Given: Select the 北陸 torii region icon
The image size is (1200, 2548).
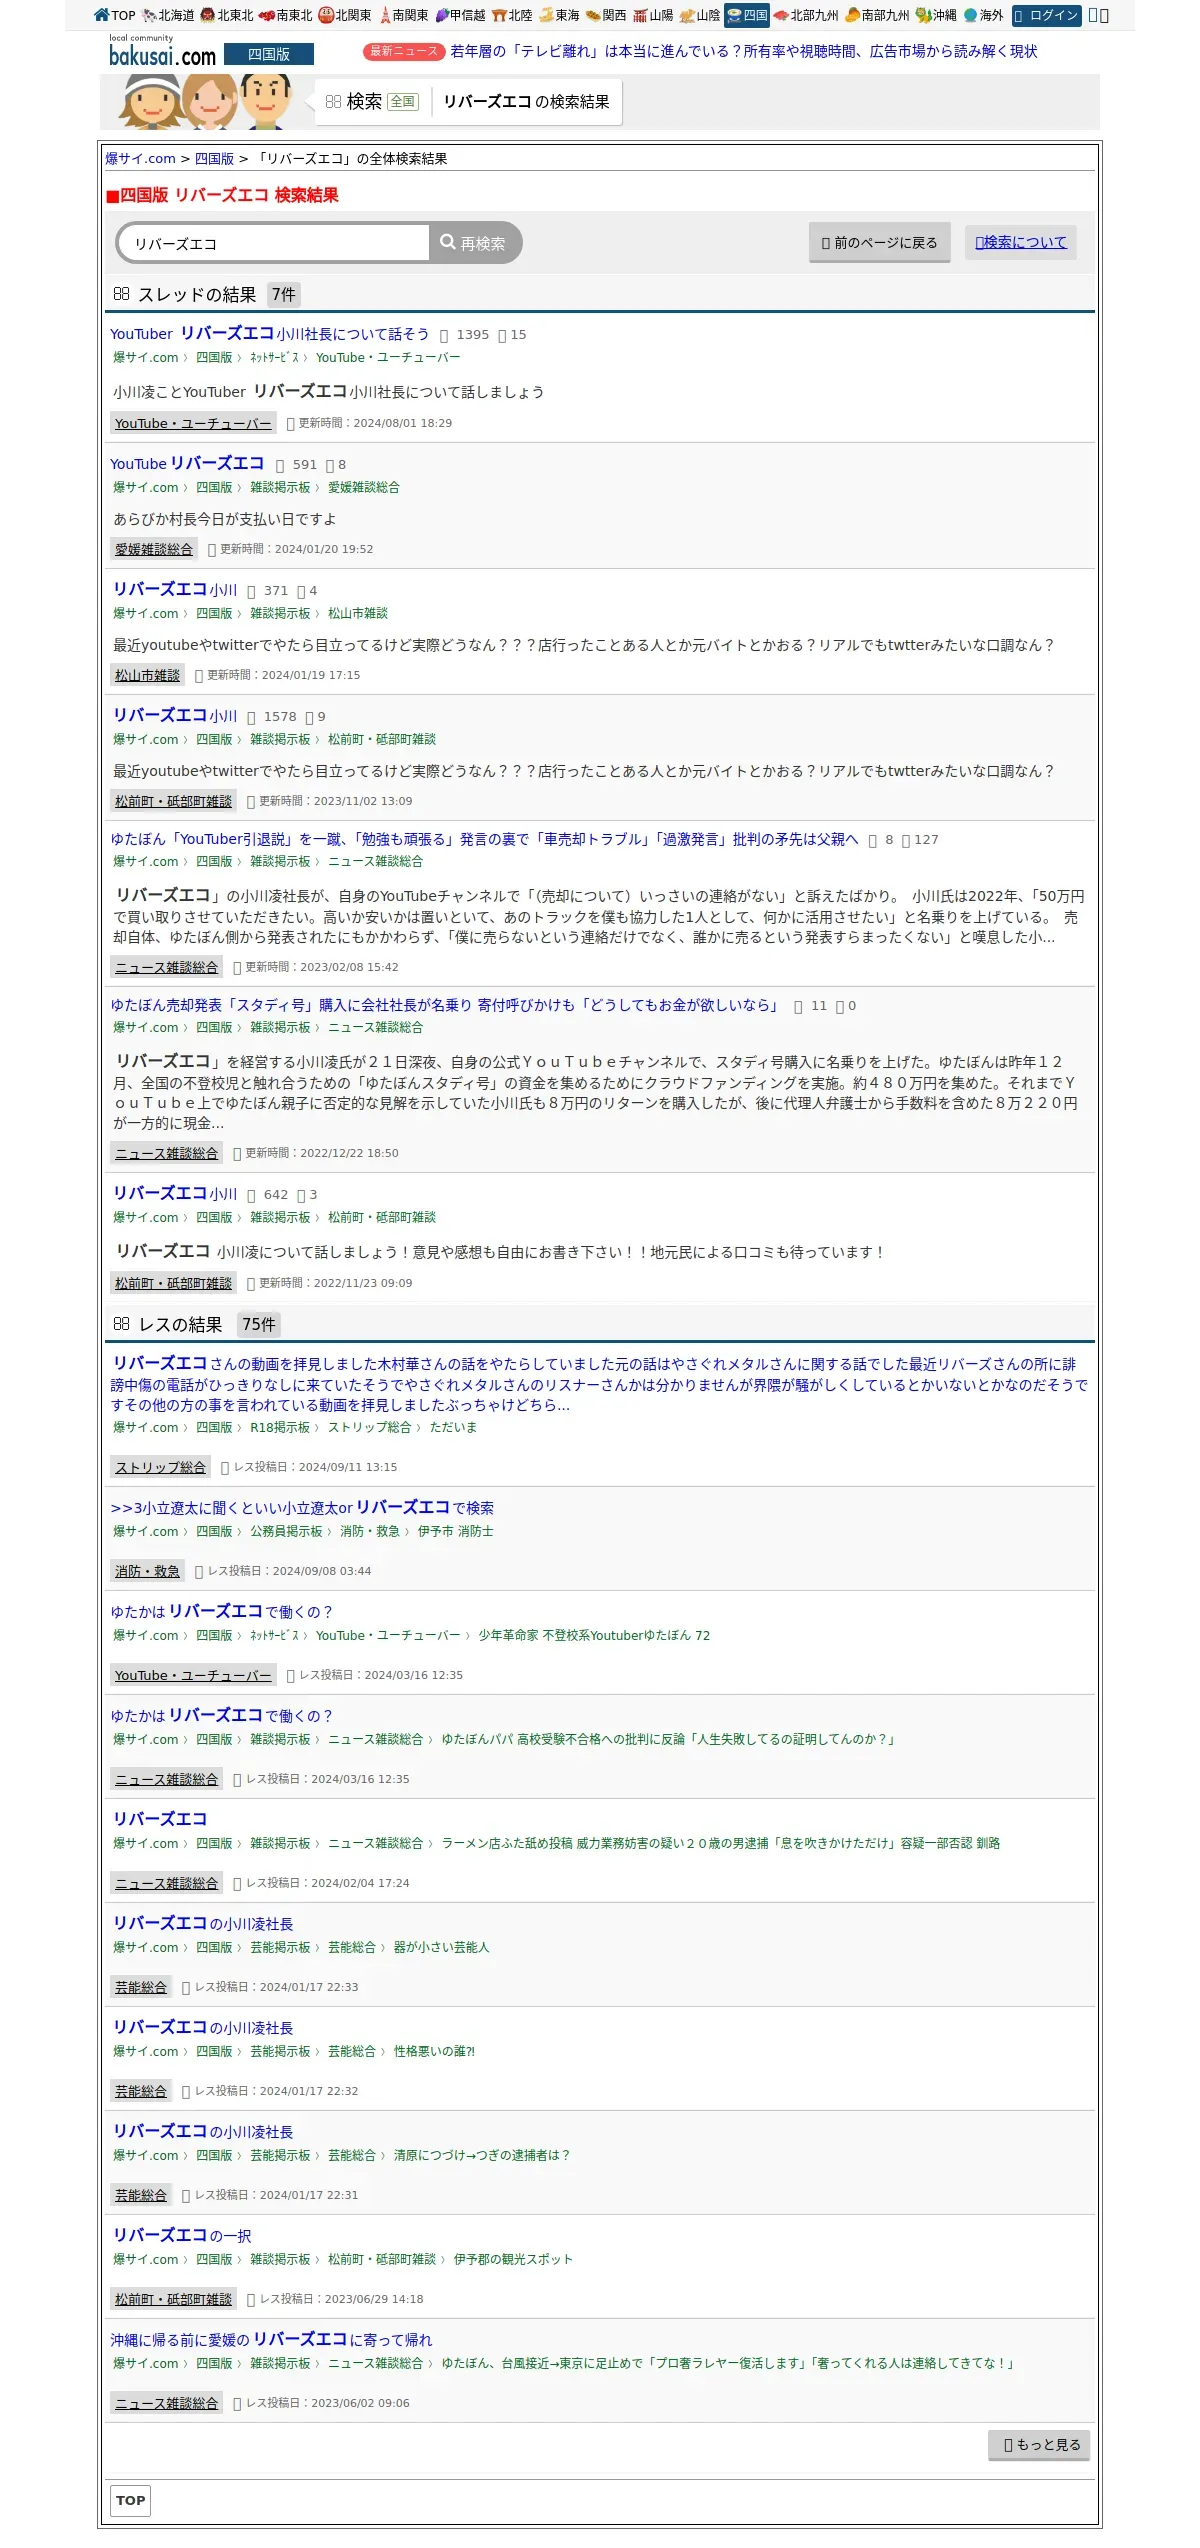Looking at the screenshot, I should pyautogui.click(x=512, y=15).
